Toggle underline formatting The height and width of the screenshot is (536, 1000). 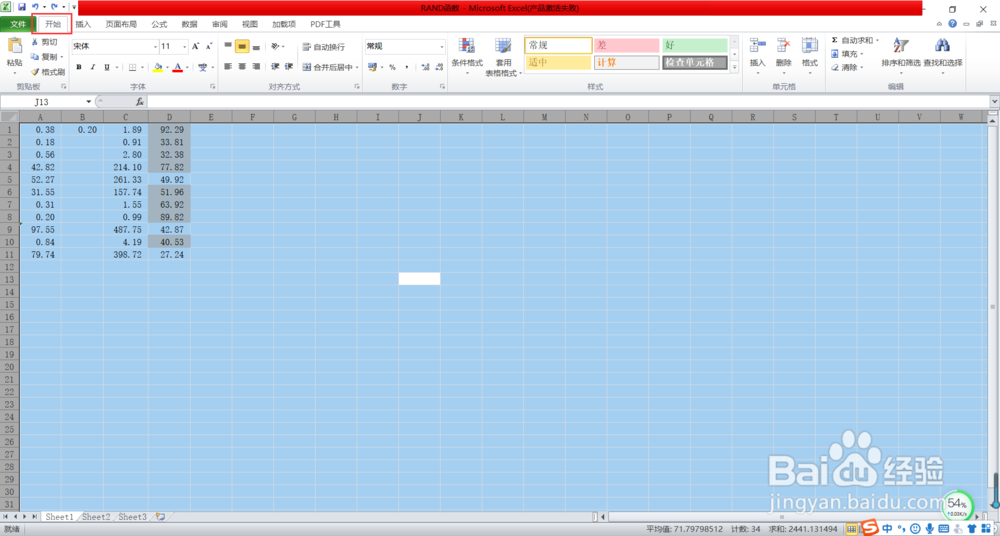[x=107, y=67]
